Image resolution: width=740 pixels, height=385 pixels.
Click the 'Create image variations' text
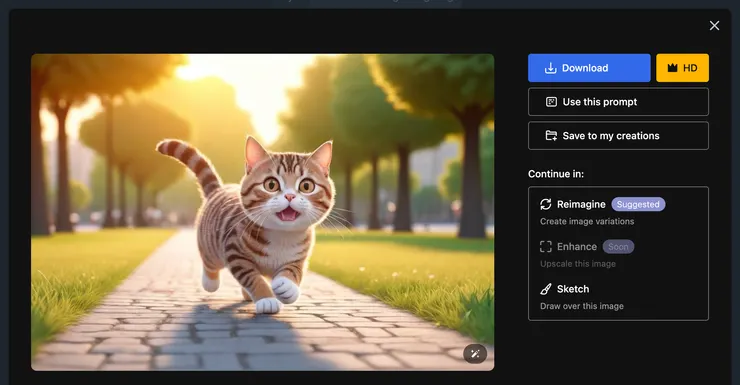587,221
